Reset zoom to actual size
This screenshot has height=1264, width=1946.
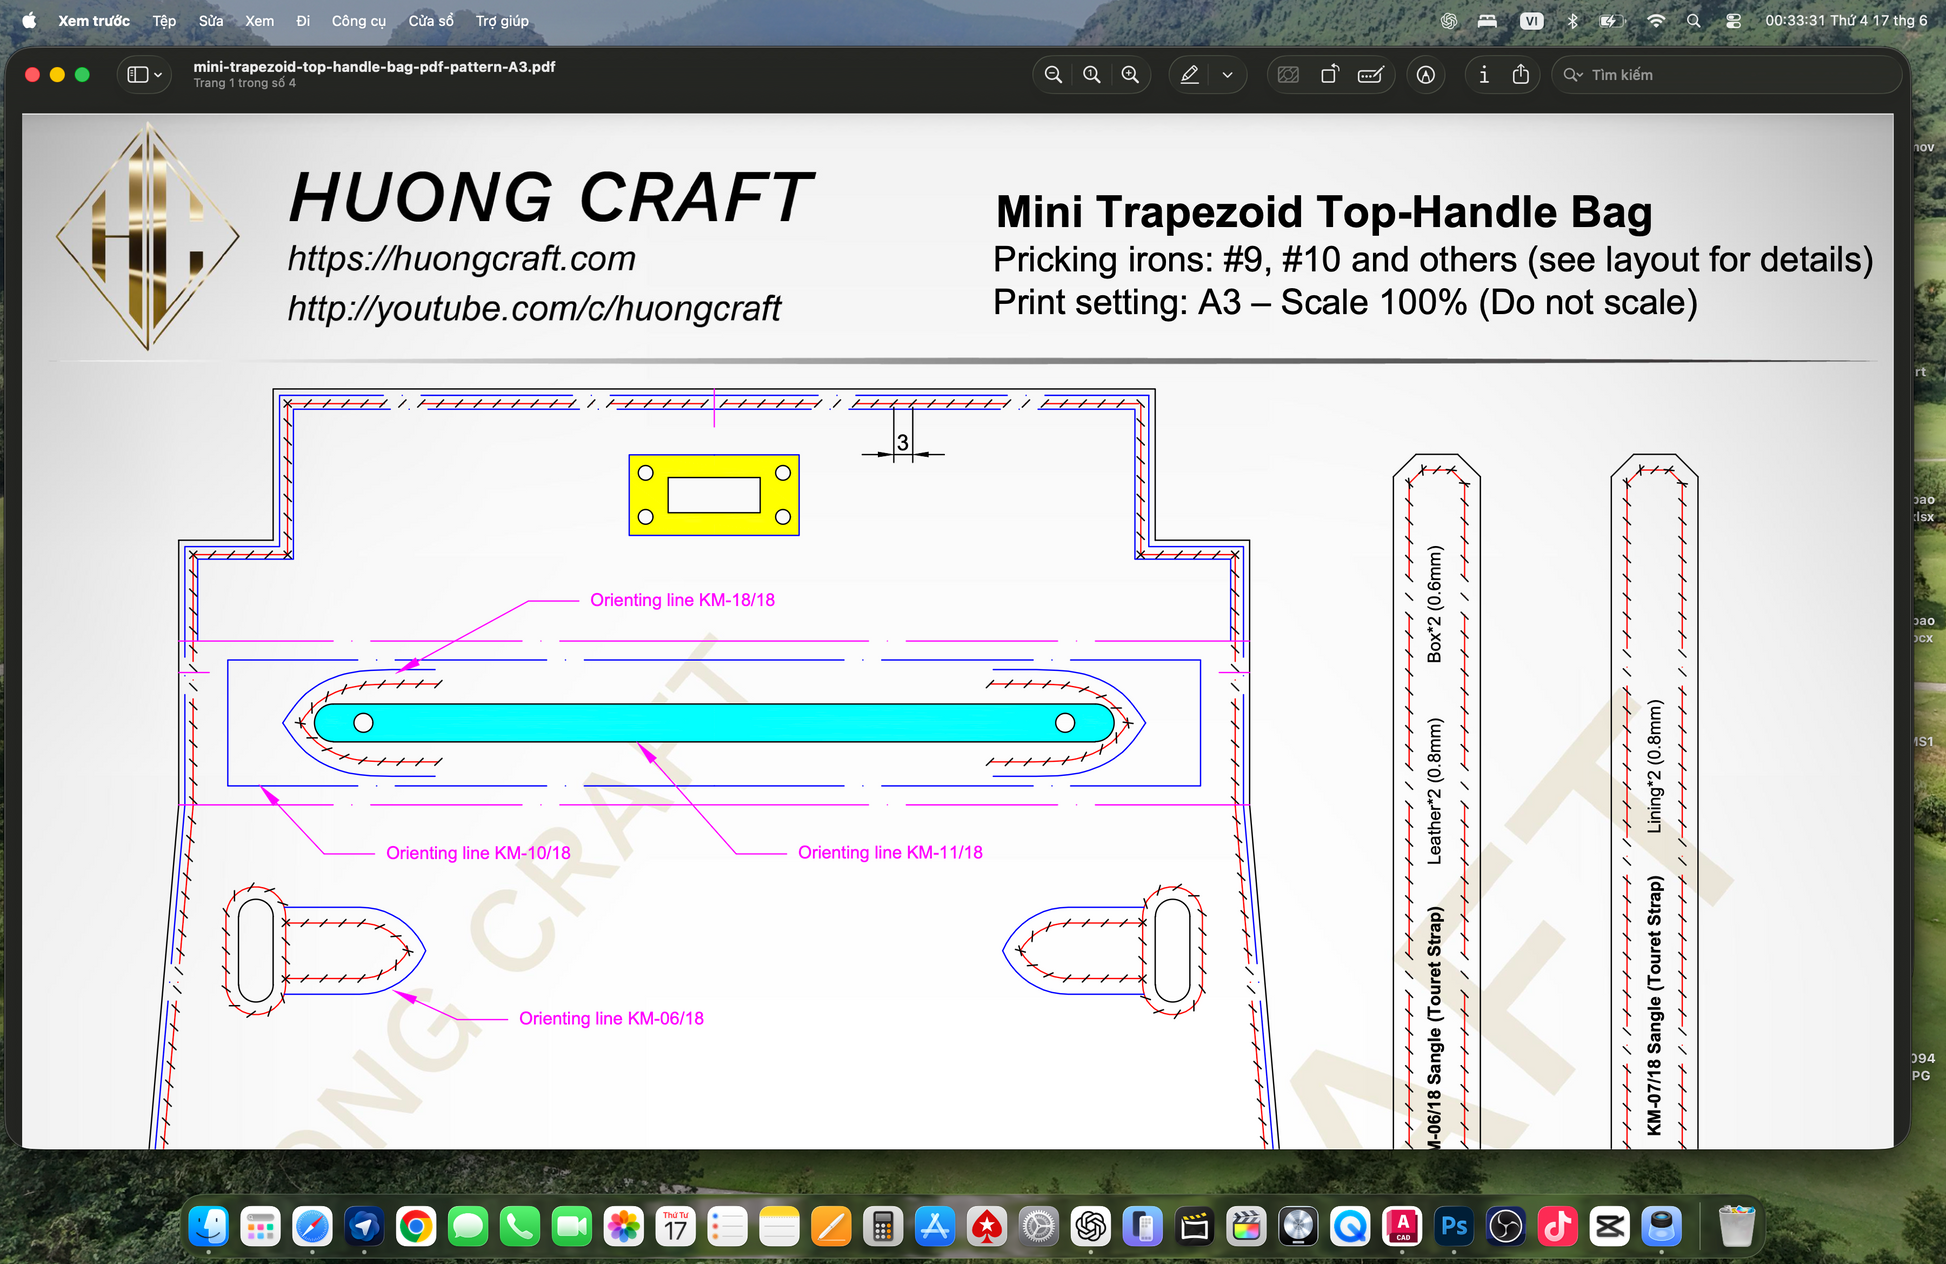1092,75
